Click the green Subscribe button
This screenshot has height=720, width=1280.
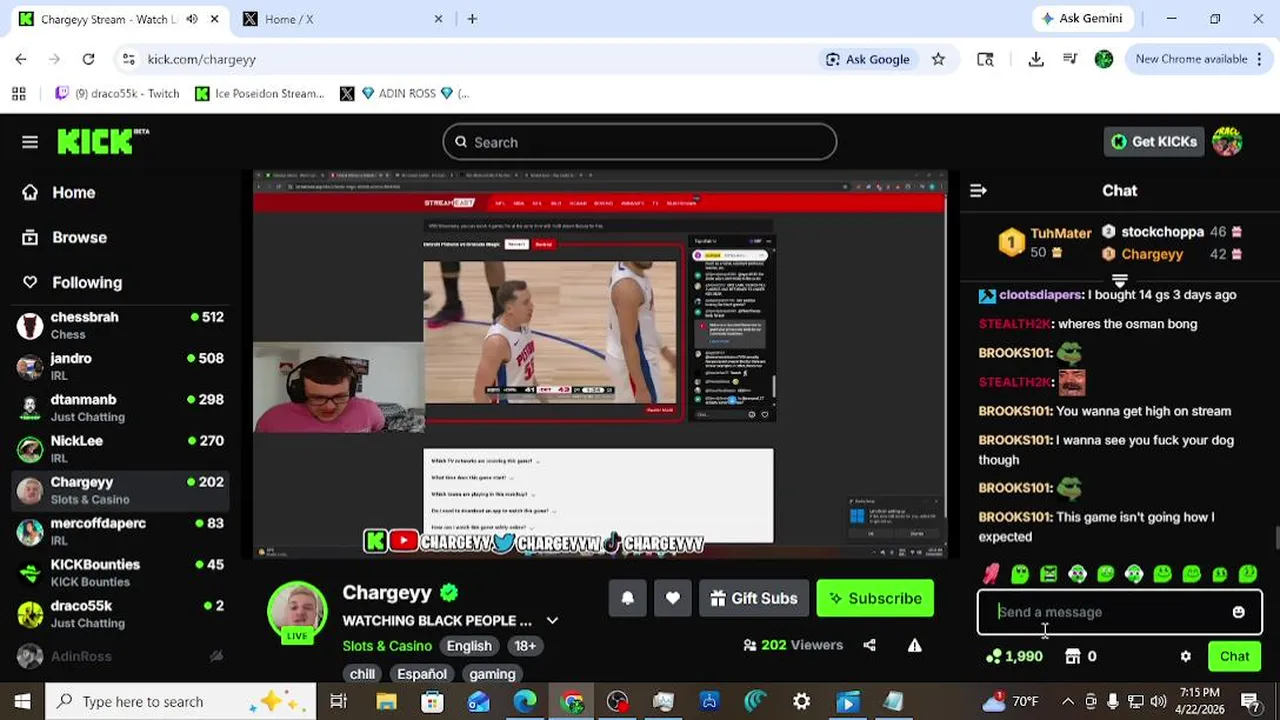coord(875,598)
